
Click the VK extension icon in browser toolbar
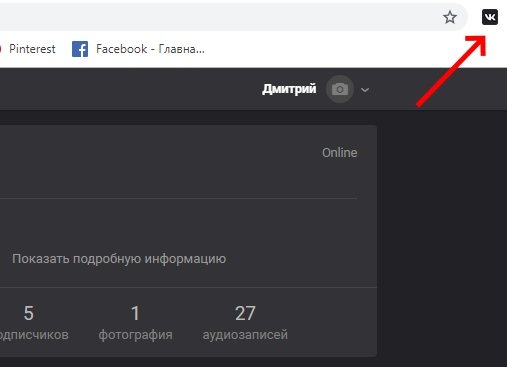490,17
